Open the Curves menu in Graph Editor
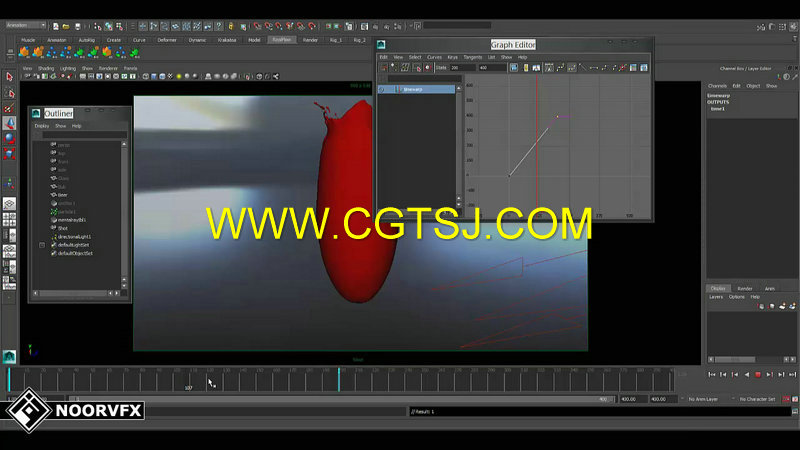The image size is (800, 450). tap(434, 57)
